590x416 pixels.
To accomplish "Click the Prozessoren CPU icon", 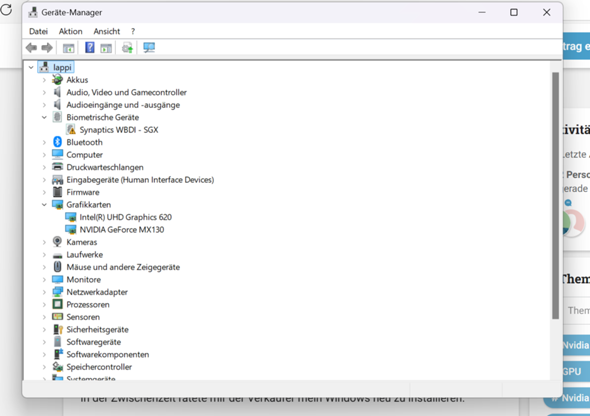I will coord(58,304).
